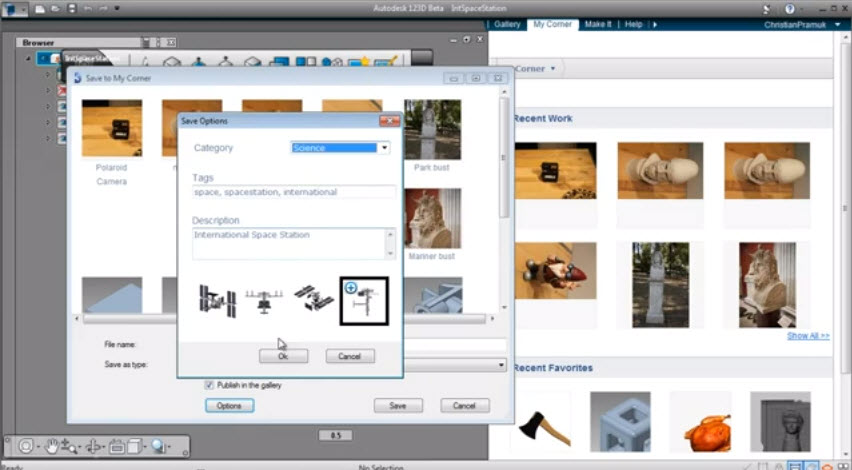Screen dimensions: 852x470
Task: Click the New document icon in title bar
Action: 40,9
